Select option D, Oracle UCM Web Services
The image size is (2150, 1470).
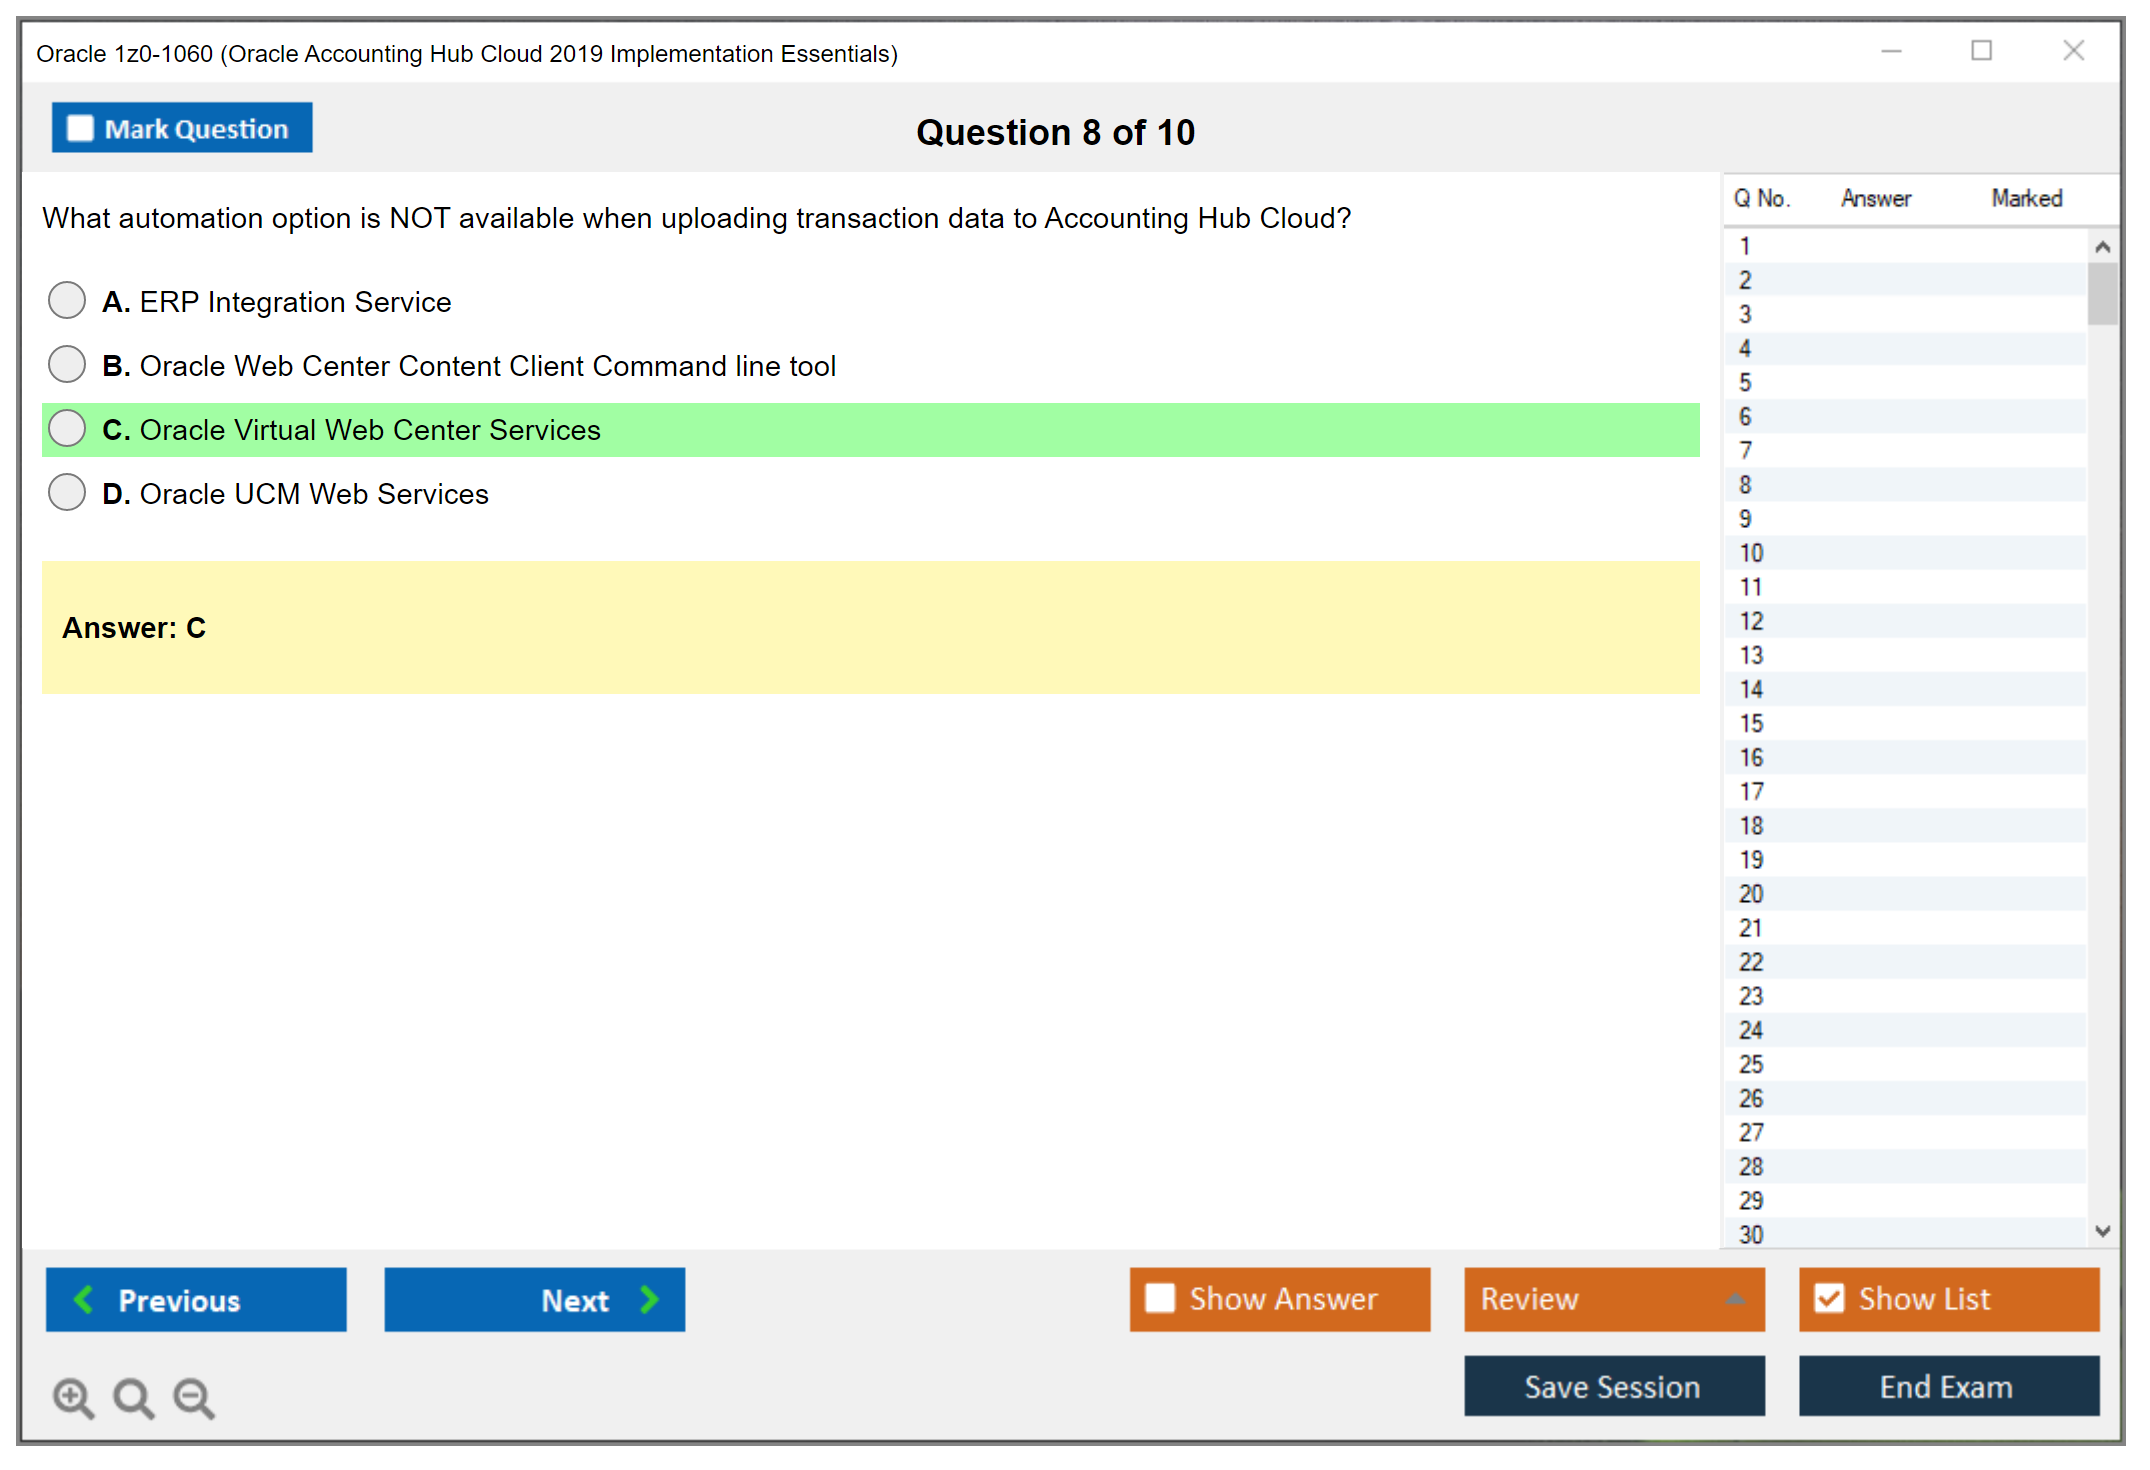[x=66, y=492]
